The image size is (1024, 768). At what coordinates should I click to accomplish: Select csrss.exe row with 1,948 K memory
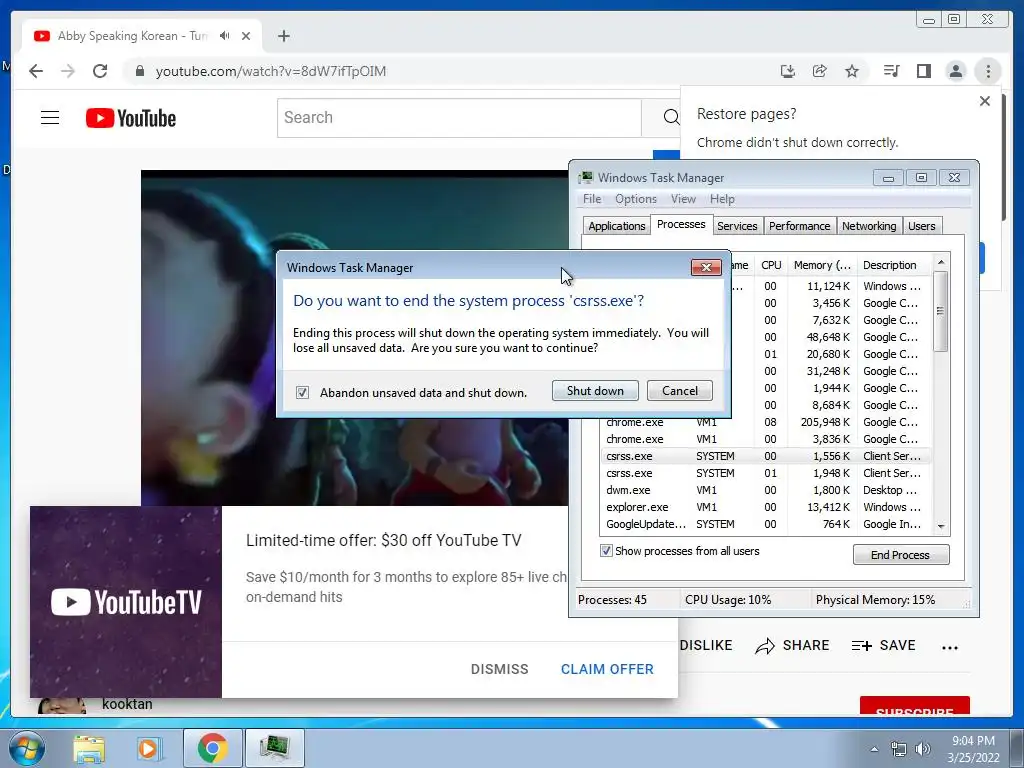[765, 473]
